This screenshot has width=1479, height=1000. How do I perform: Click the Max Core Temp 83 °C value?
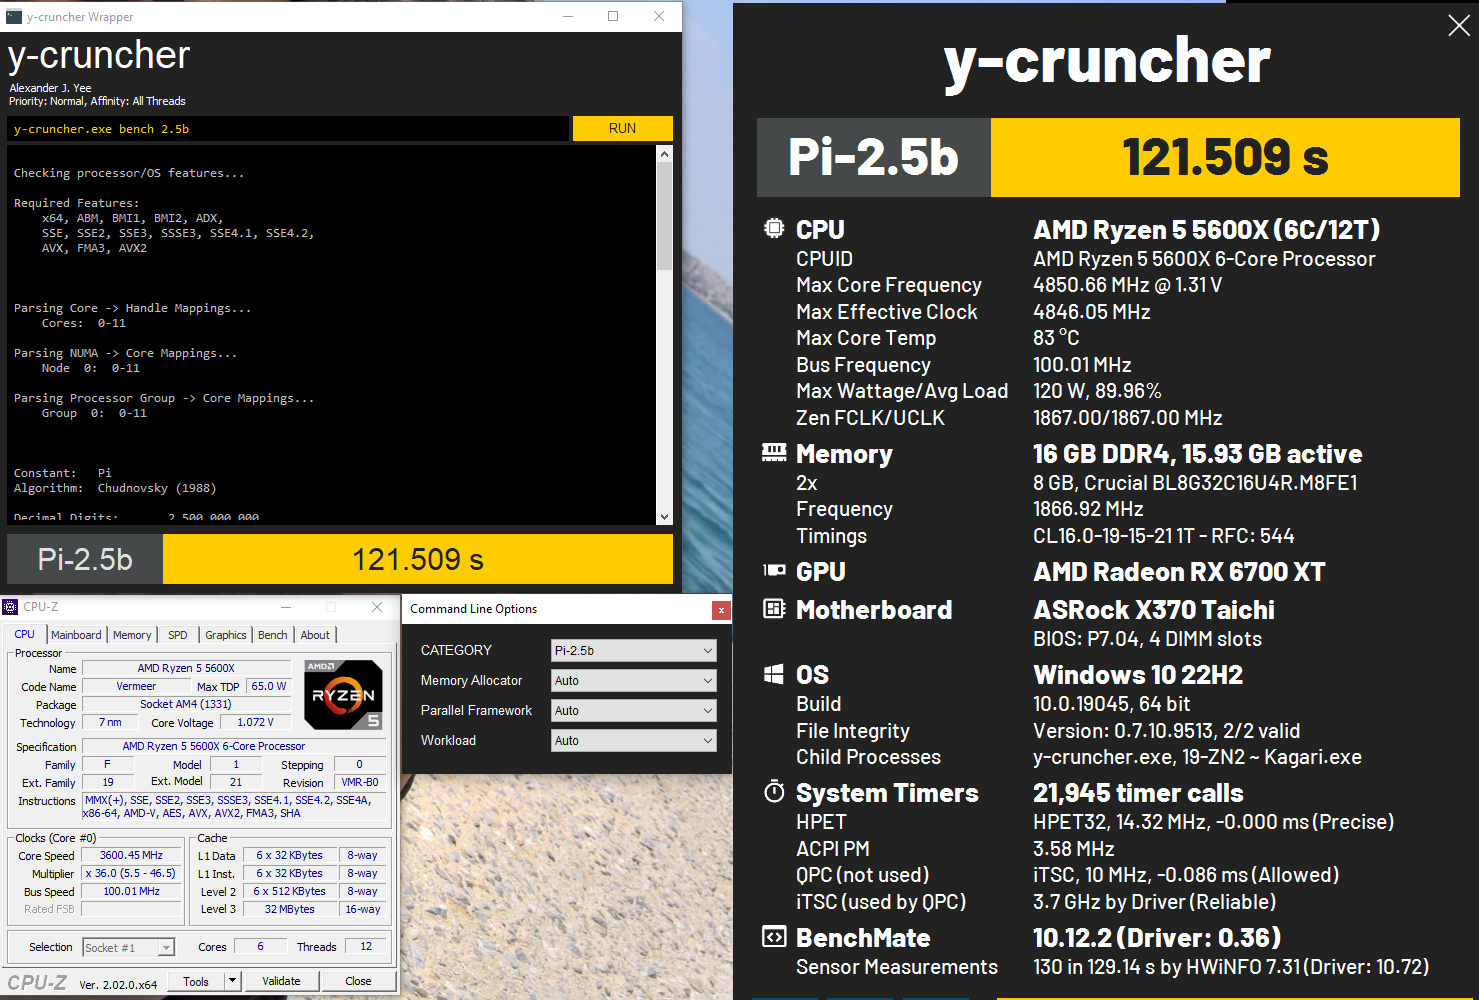[1056, 338]
